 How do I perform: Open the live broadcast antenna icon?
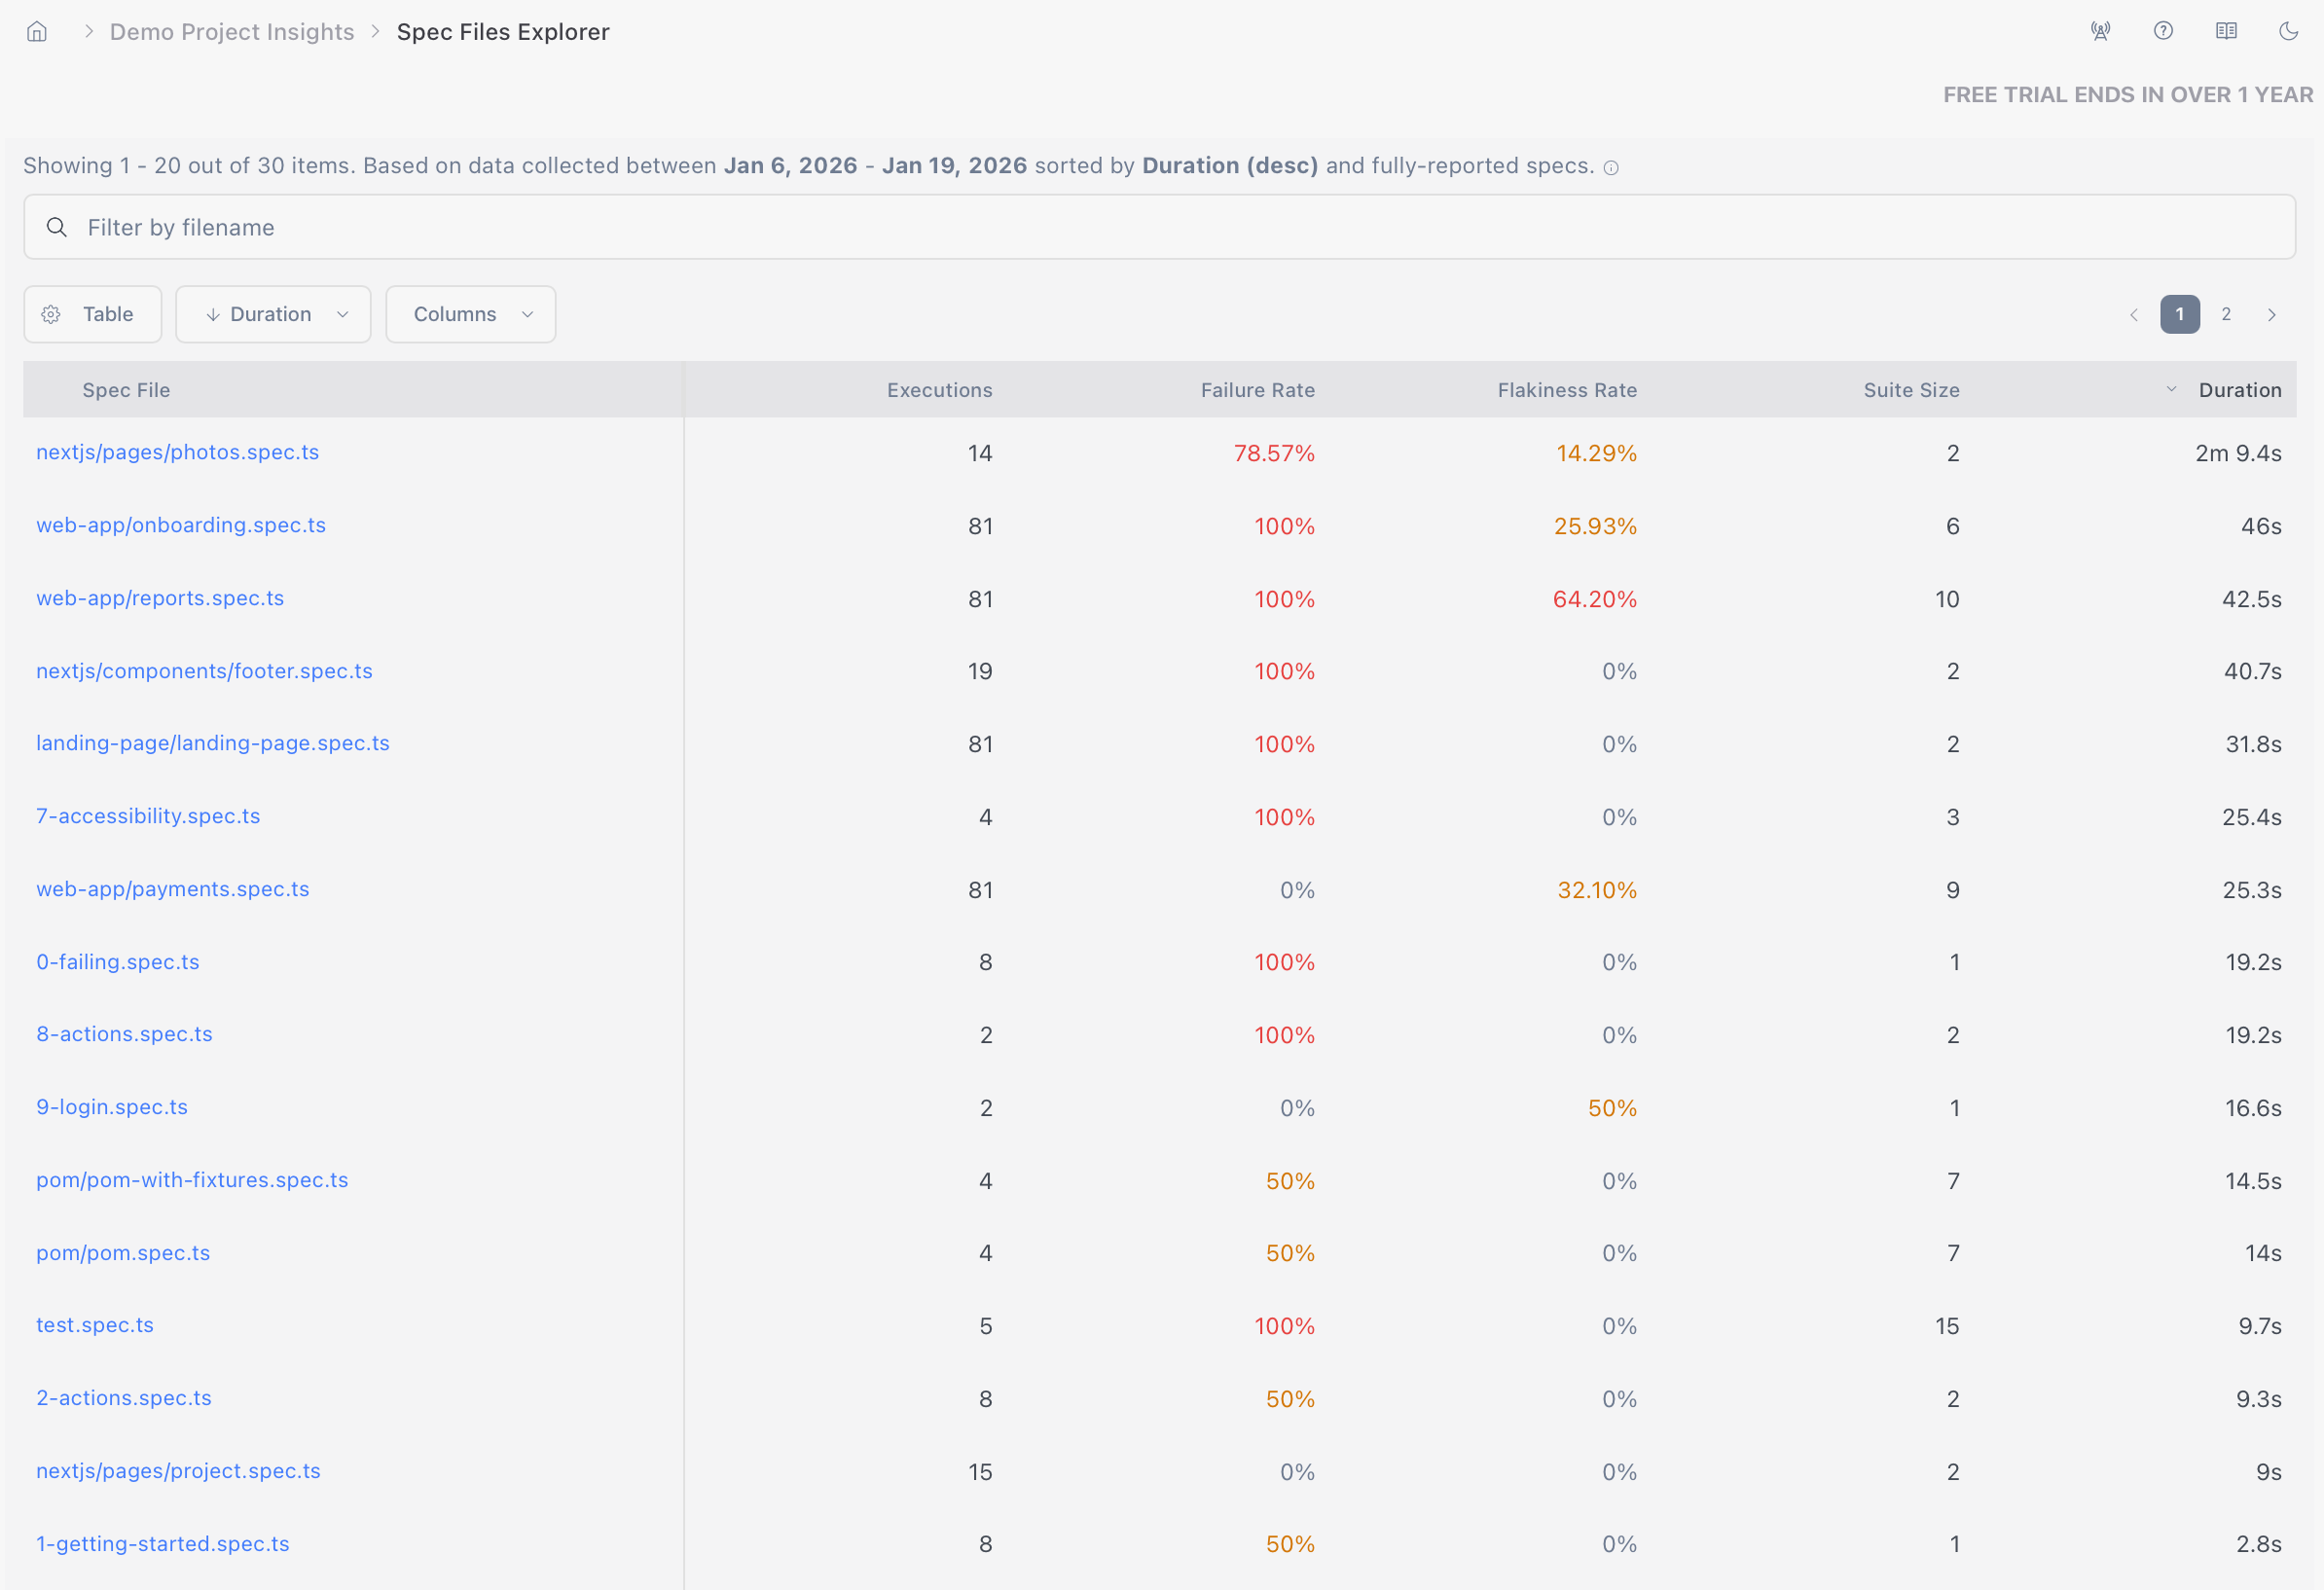(2100, 31)
